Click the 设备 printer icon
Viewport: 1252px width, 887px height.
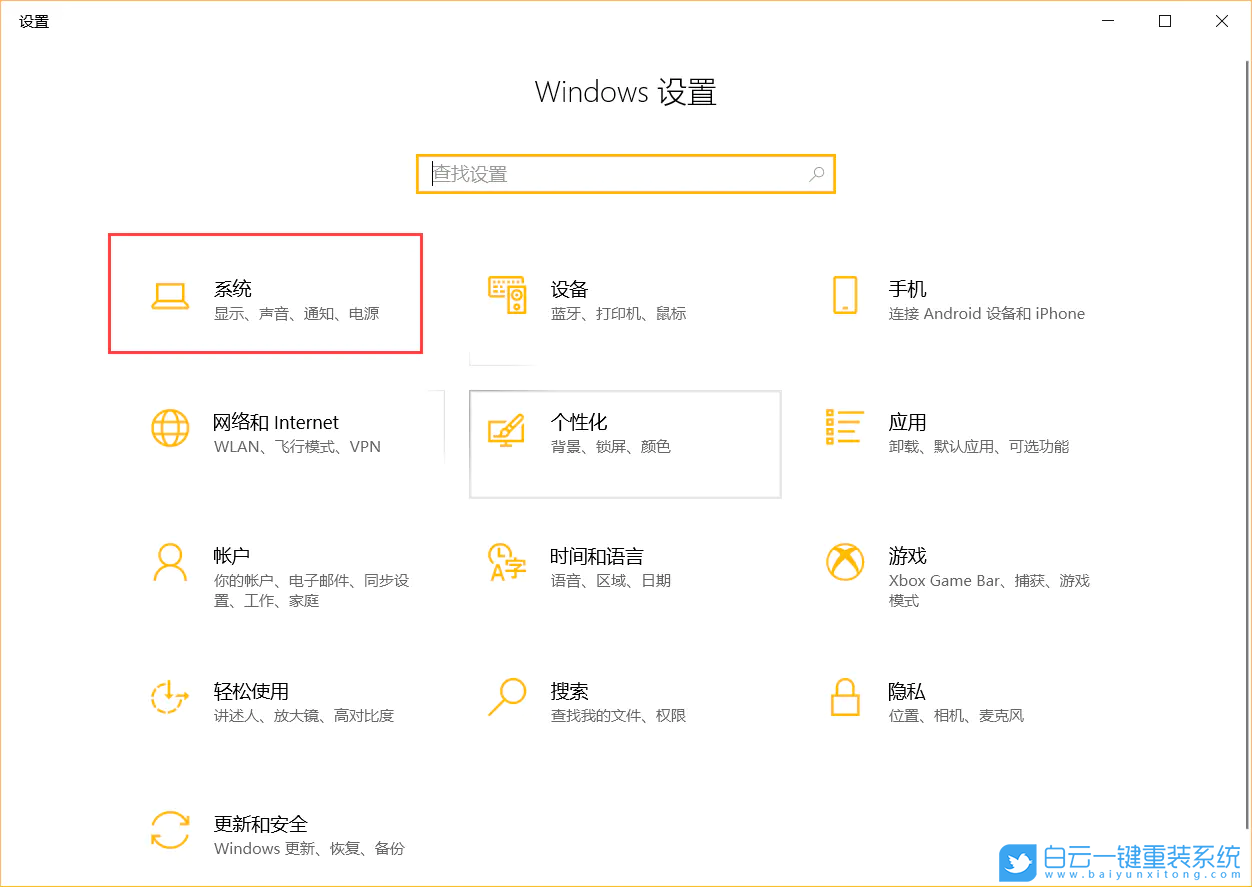507,294
